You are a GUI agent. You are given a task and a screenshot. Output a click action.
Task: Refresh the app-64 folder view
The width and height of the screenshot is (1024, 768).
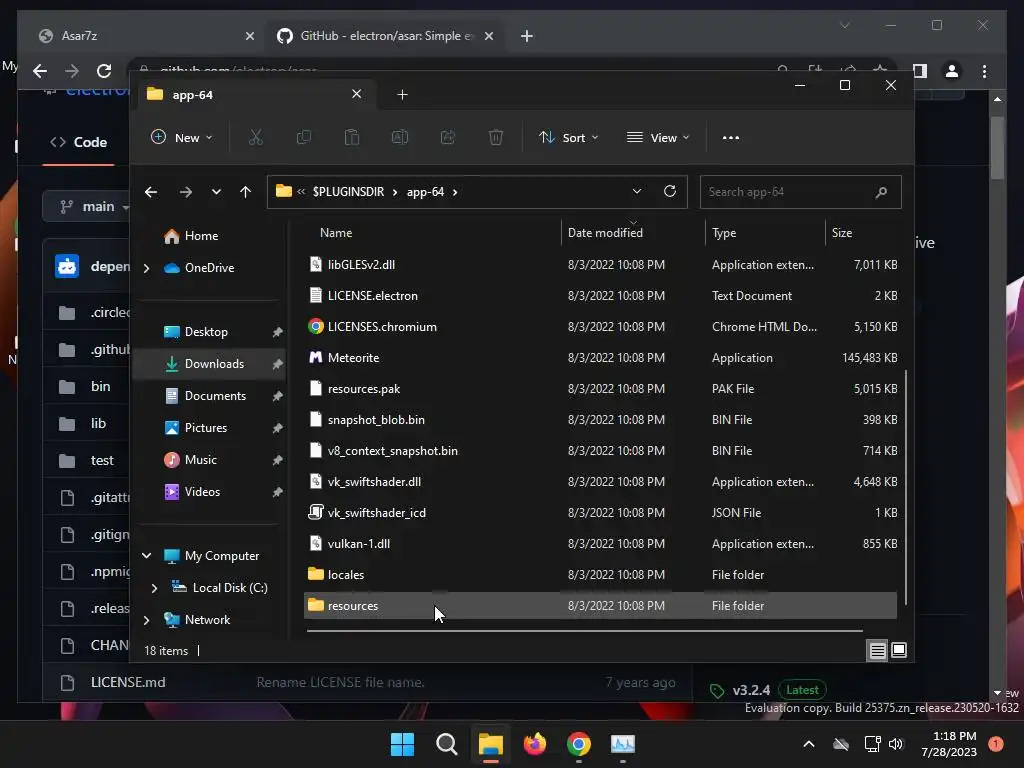tap(669, 191)
